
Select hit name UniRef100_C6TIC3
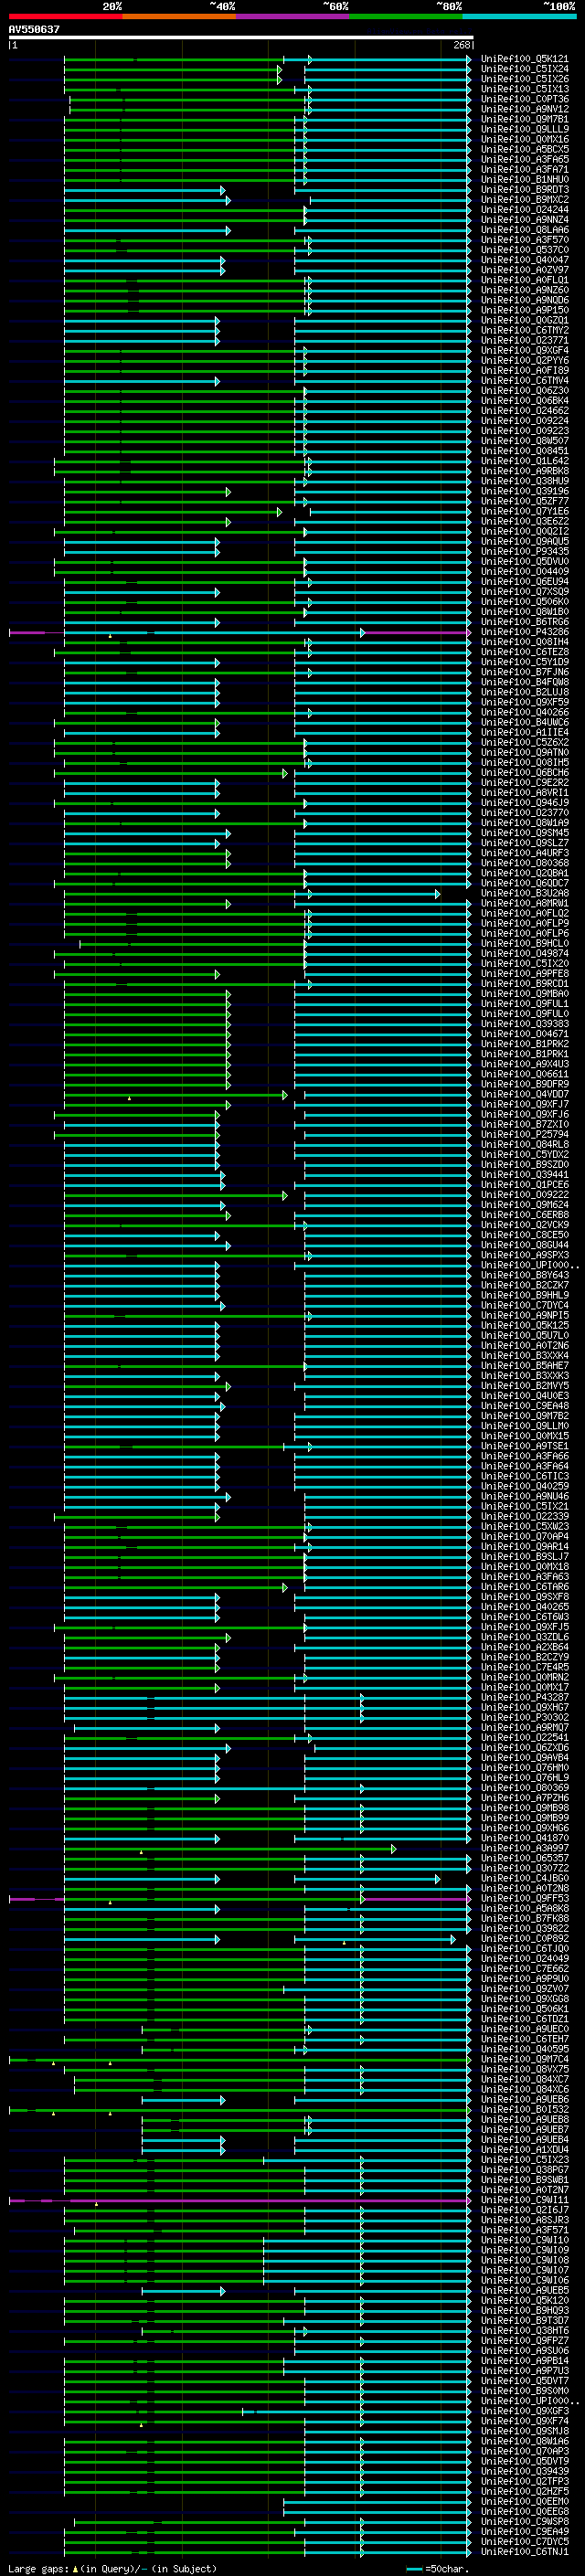click(524, 1476)
